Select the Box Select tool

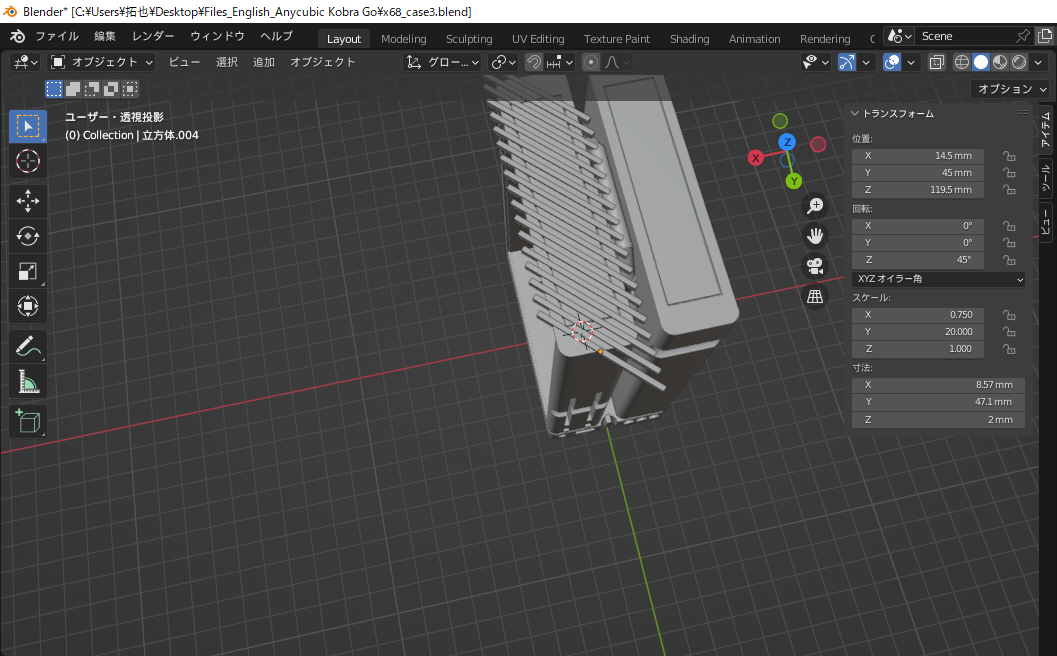pos(28,126)
